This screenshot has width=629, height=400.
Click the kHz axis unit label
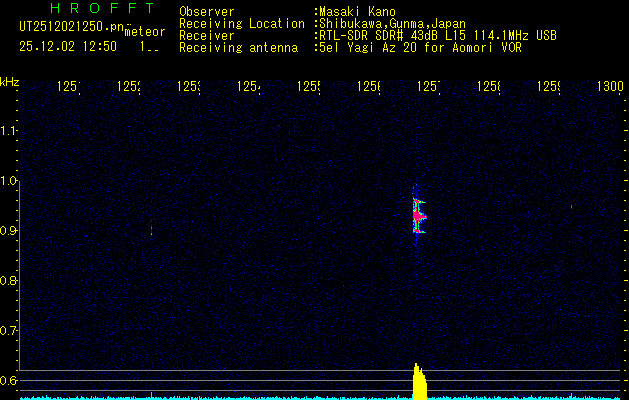[9, 82]
